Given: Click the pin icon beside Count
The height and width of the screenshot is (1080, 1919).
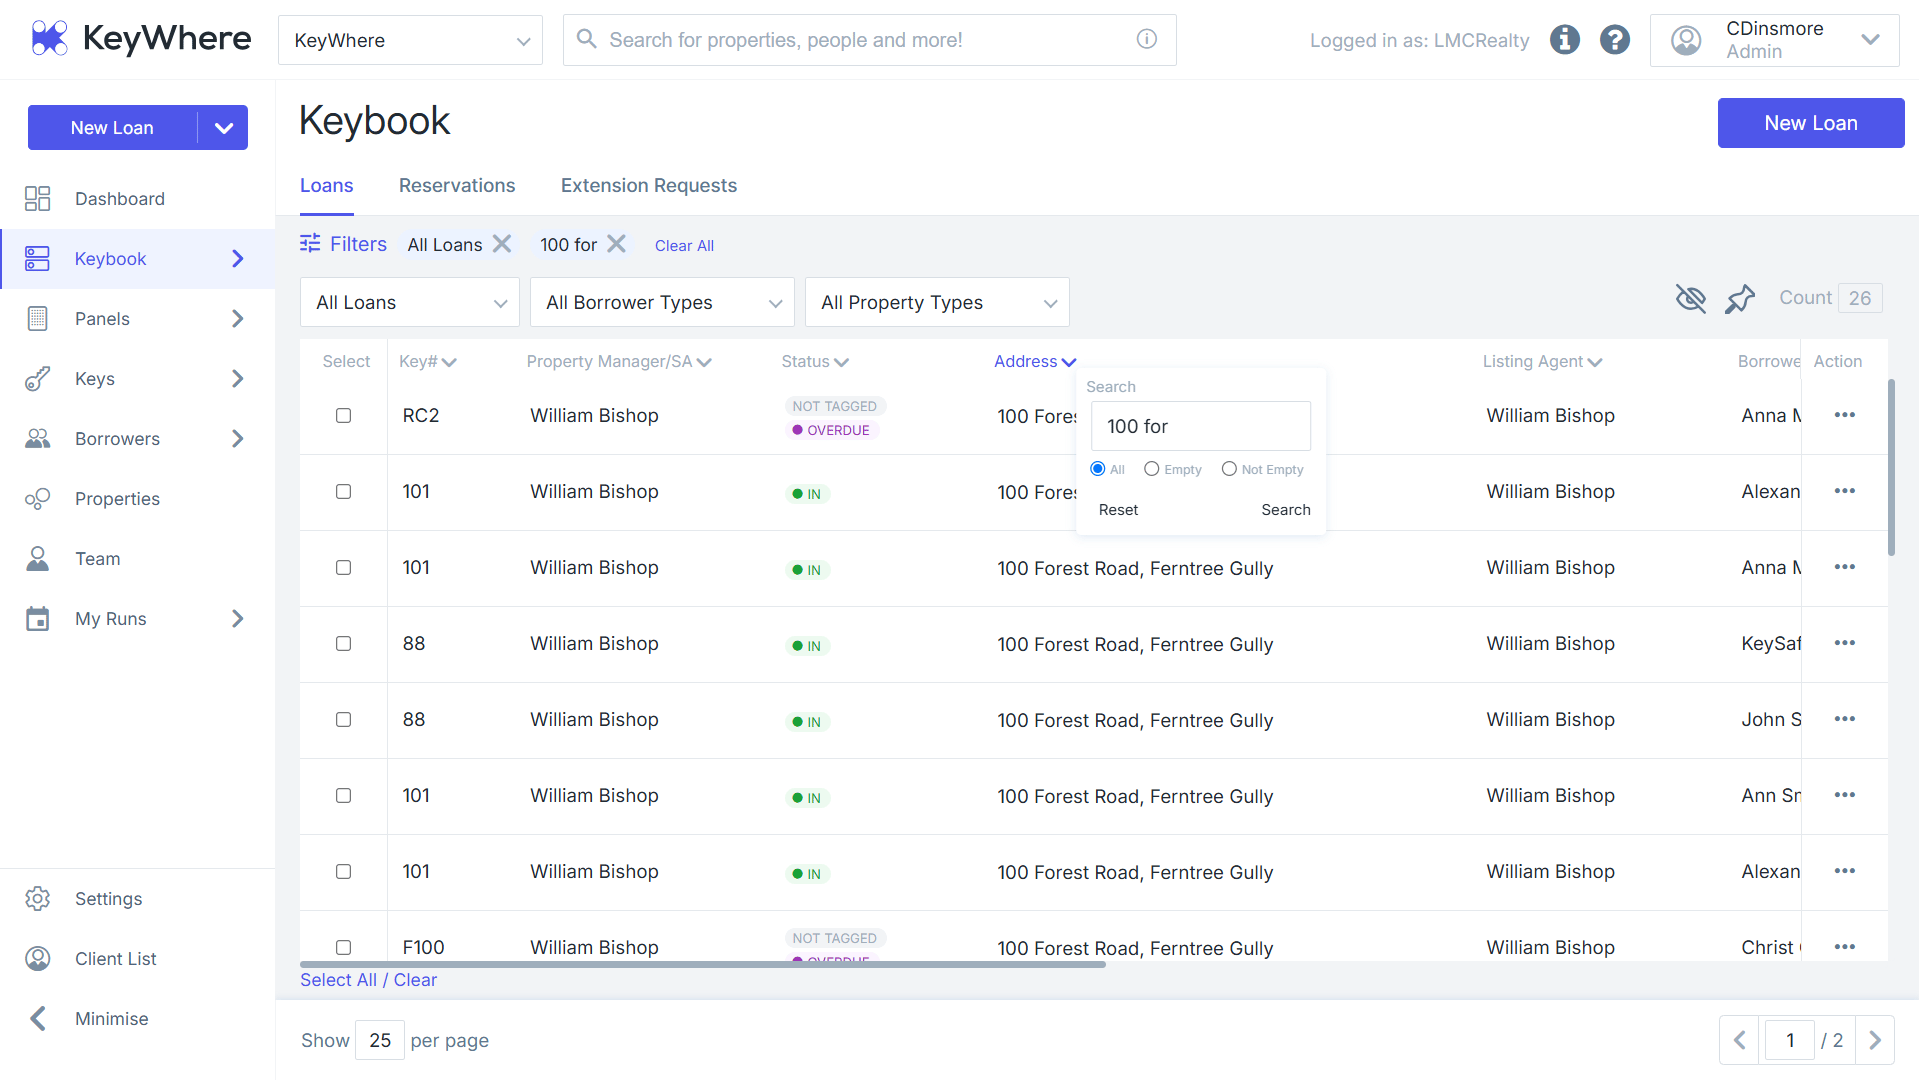Looking at the screenshot, I should [1740, 298].
